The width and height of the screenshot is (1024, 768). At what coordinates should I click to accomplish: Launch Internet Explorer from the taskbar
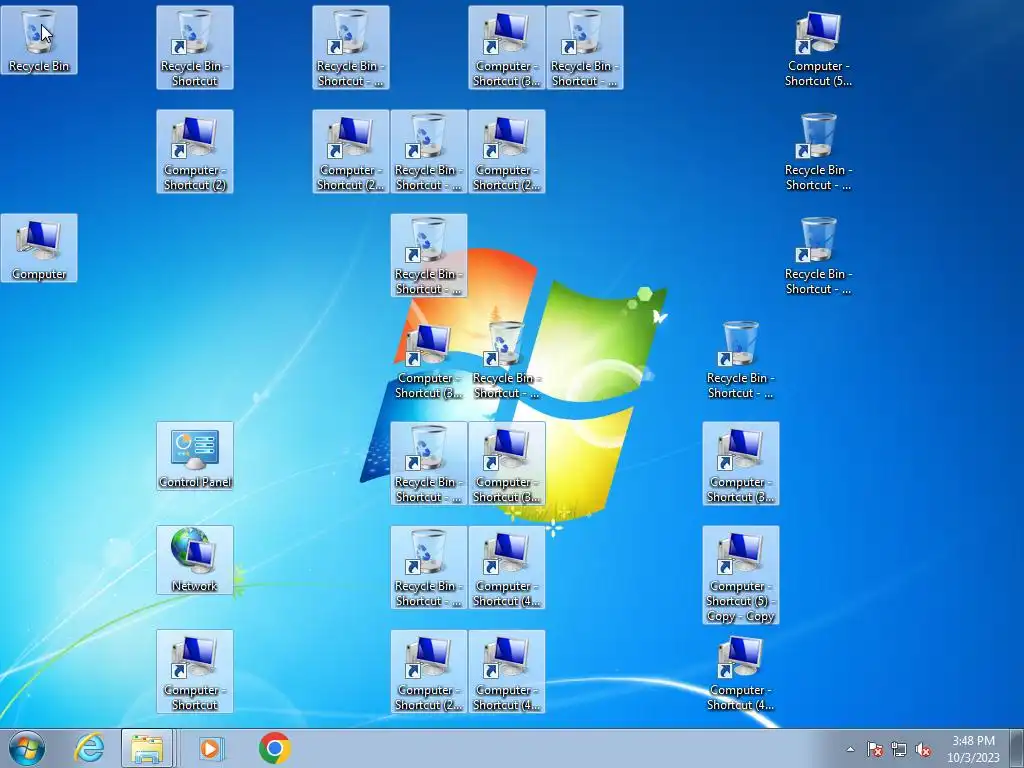click(89, 748)
